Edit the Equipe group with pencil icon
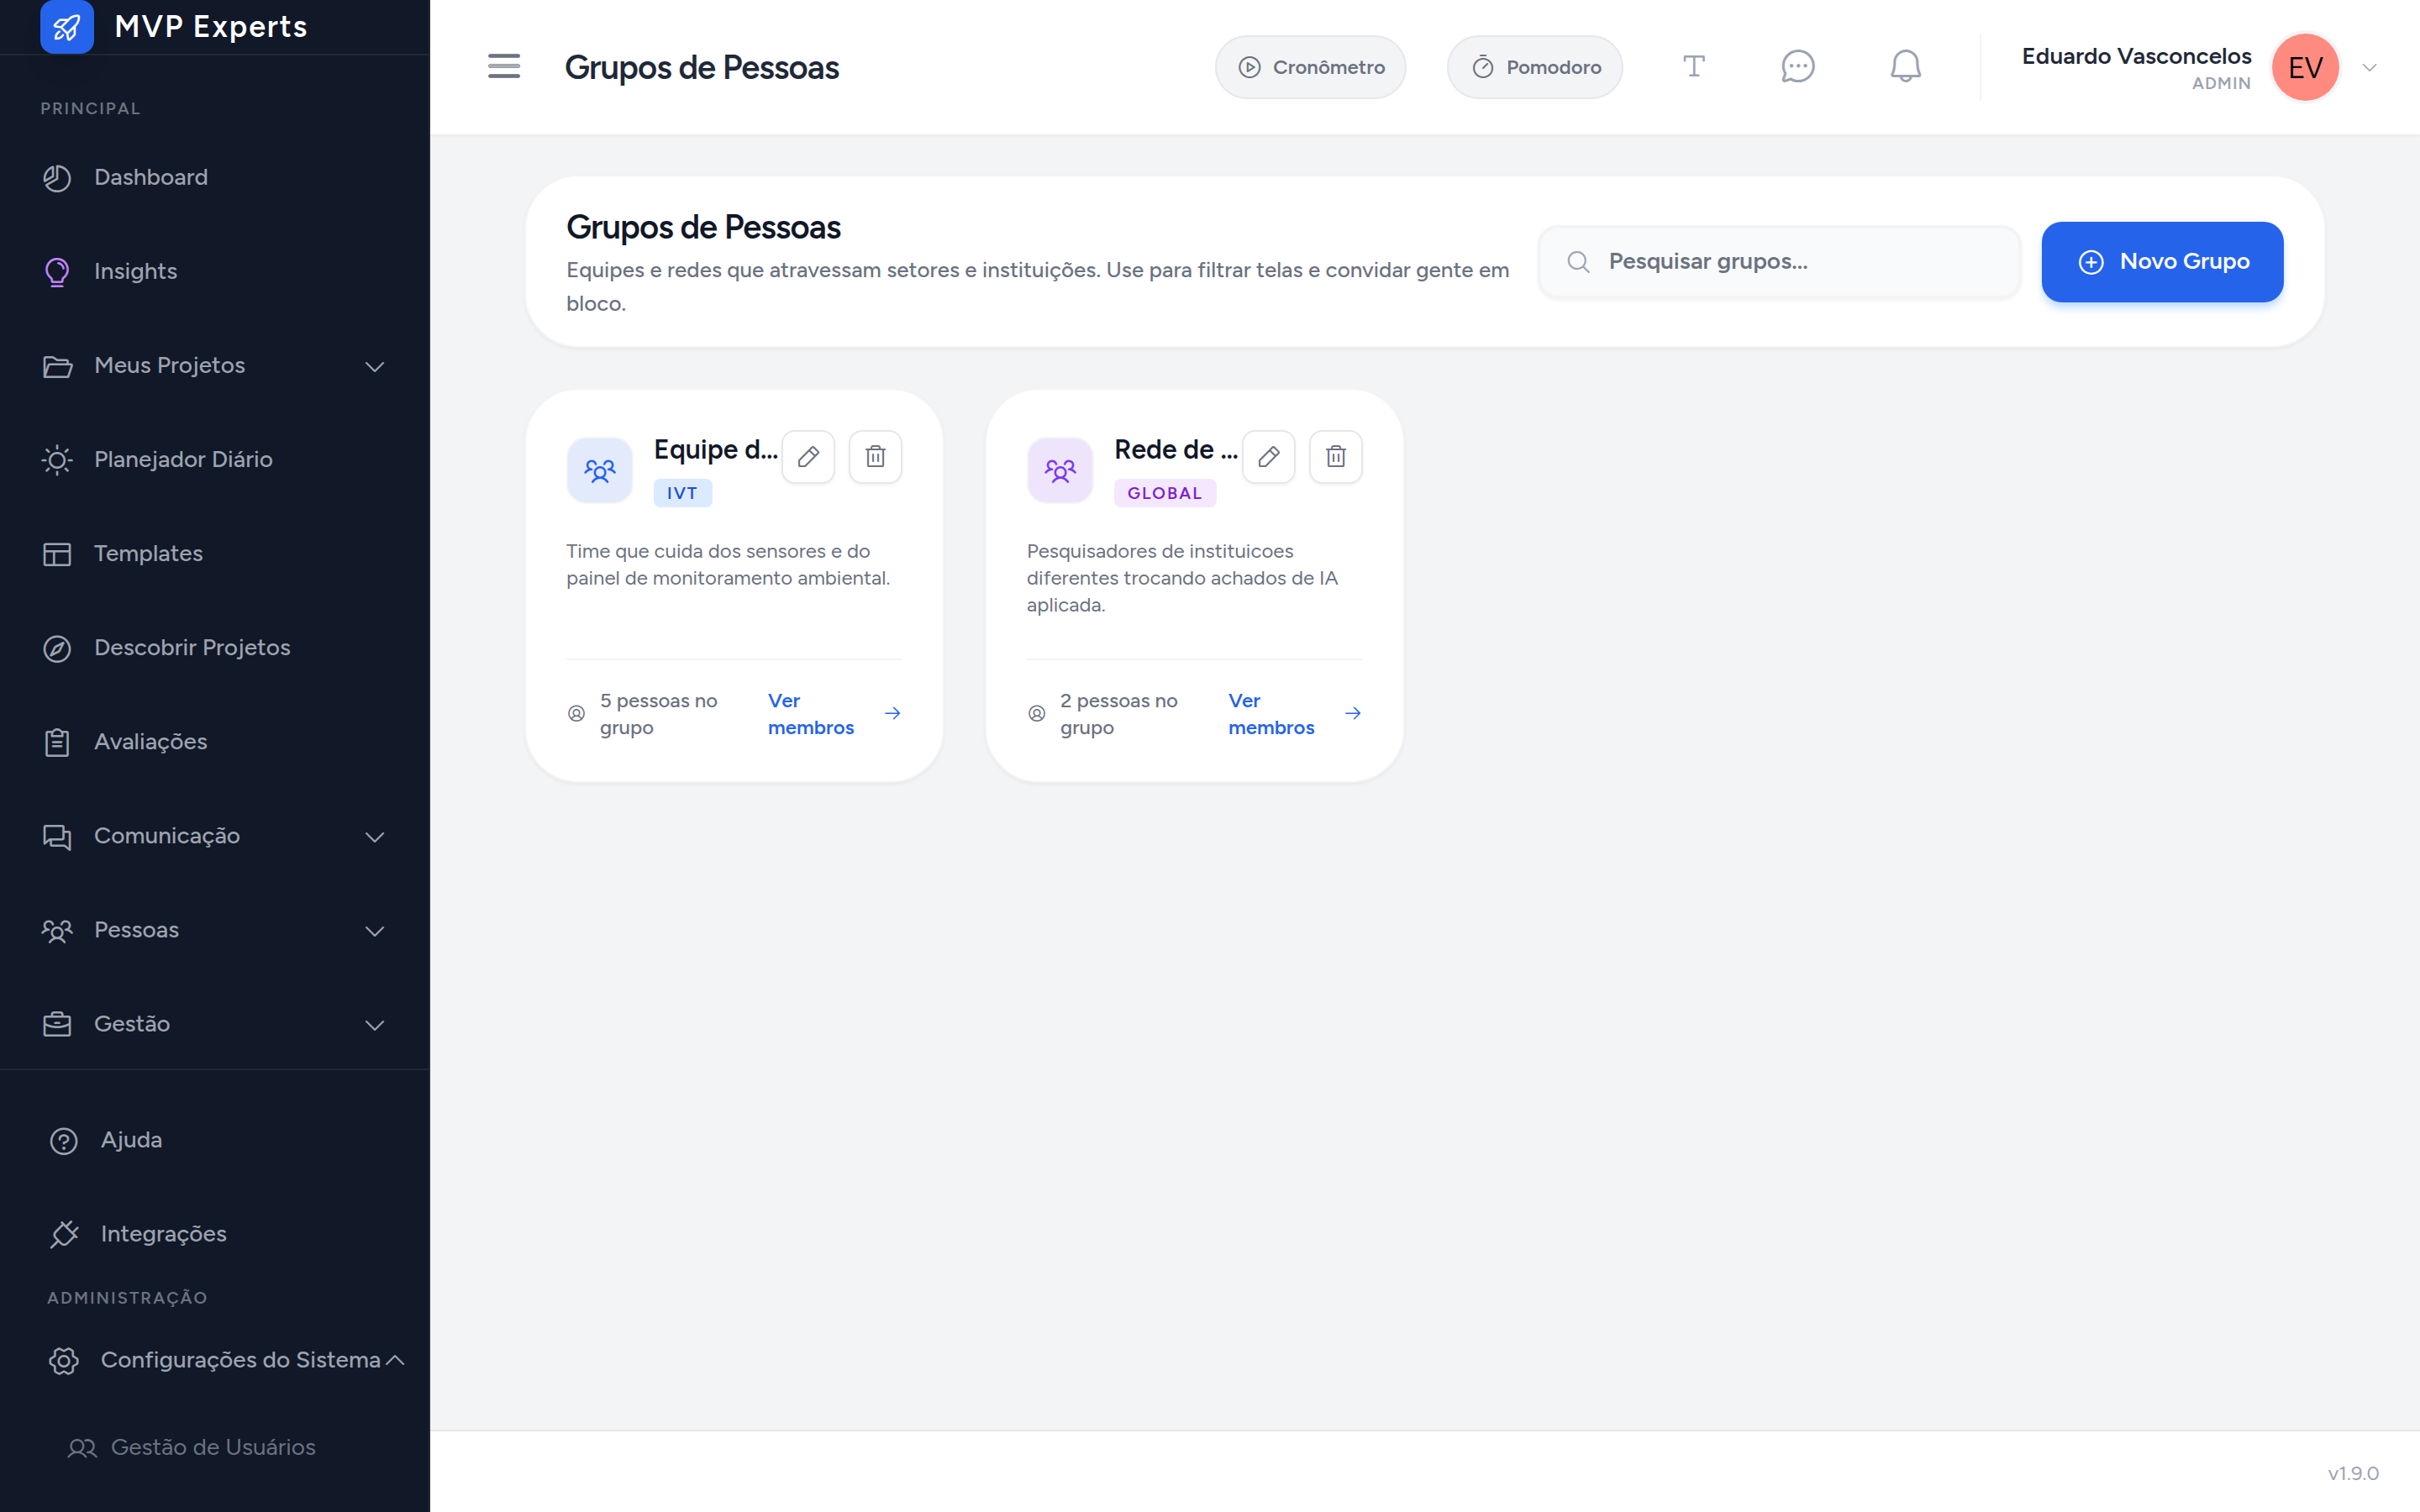 (x=808, y=457)
